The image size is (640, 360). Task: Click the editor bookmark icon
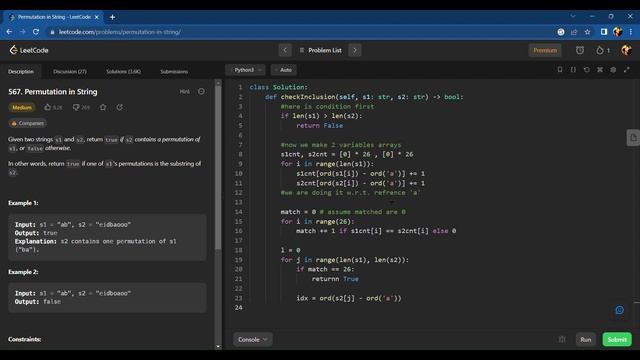560,70
